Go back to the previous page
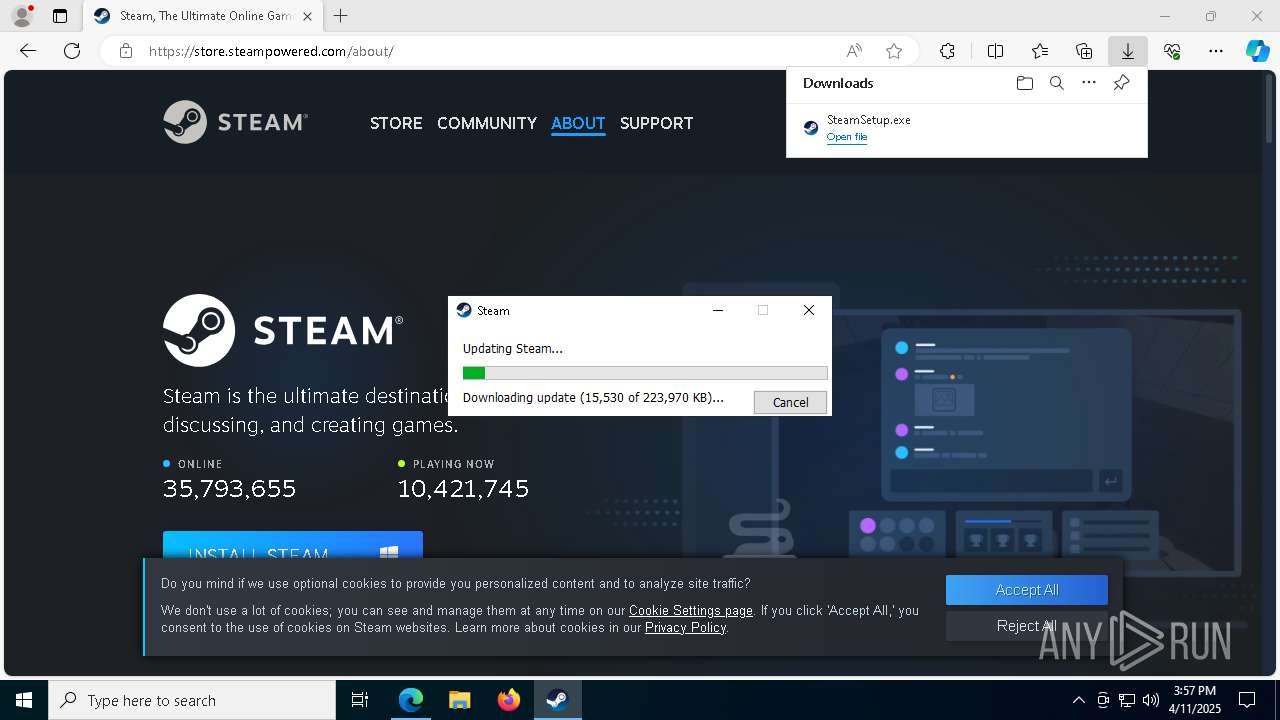Viewport: 1280px width, 720px height. tap(28, 51)
